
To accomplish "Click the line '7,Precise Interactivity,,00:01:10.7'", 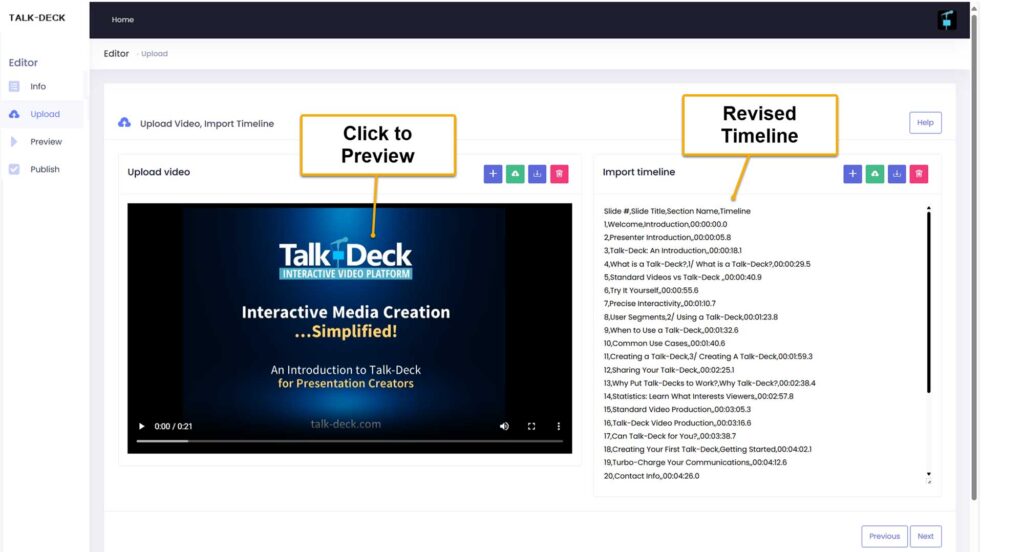I will click(660, 303).
